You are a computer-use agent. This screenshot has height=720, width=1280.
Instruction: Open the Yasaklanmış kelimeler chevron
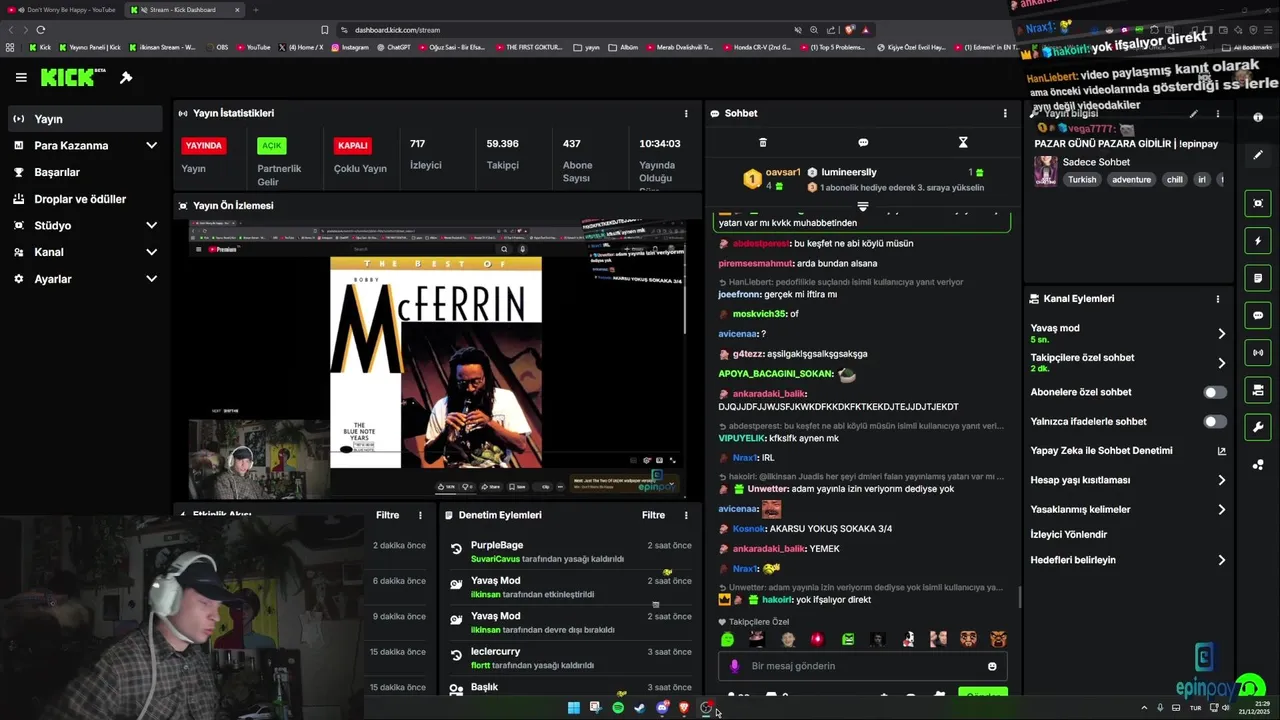tap(1221, 510)
